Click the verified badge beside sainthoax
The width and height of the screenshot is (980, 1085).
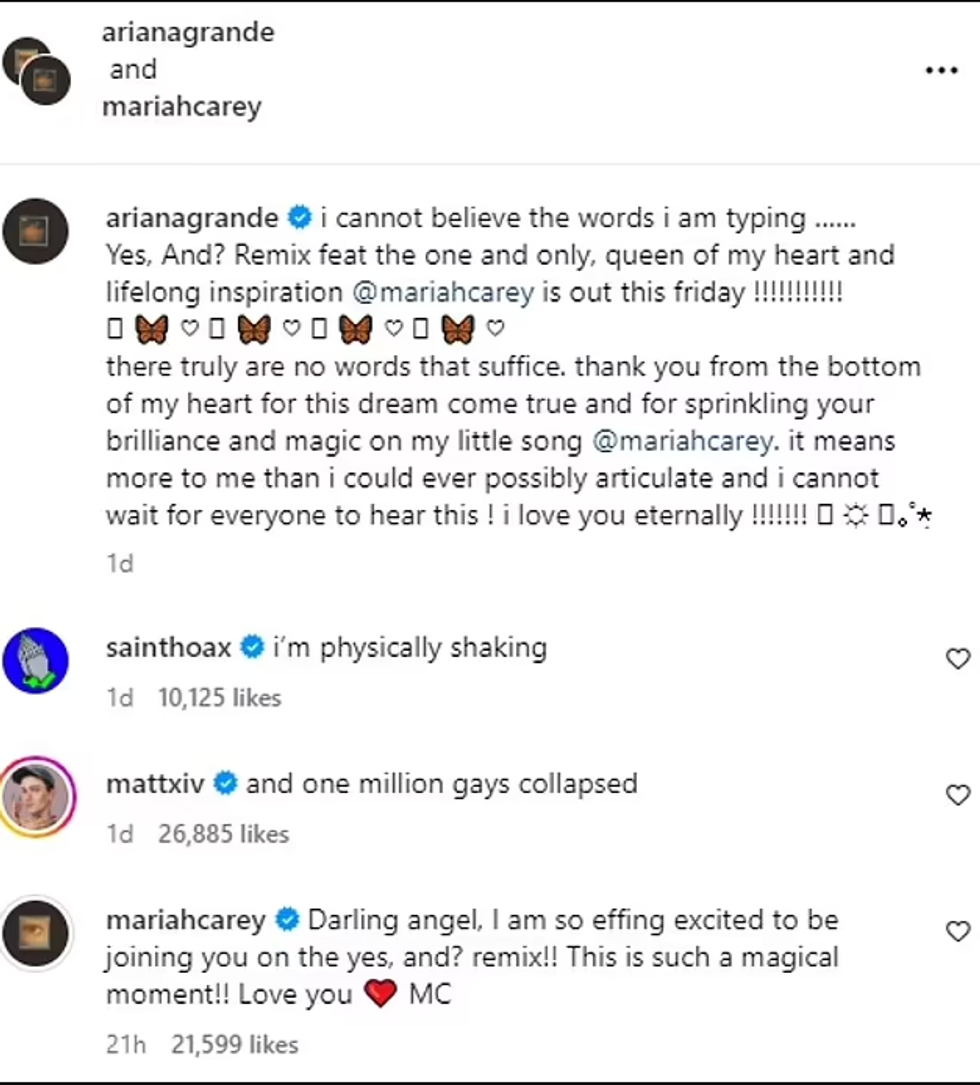coord(251,648)
